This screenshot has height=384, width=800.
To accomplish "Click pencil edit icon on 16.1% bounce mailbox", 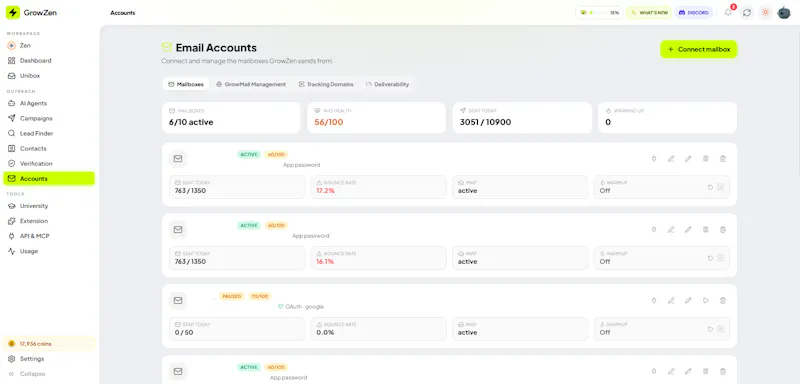I will tap(688, 229).
